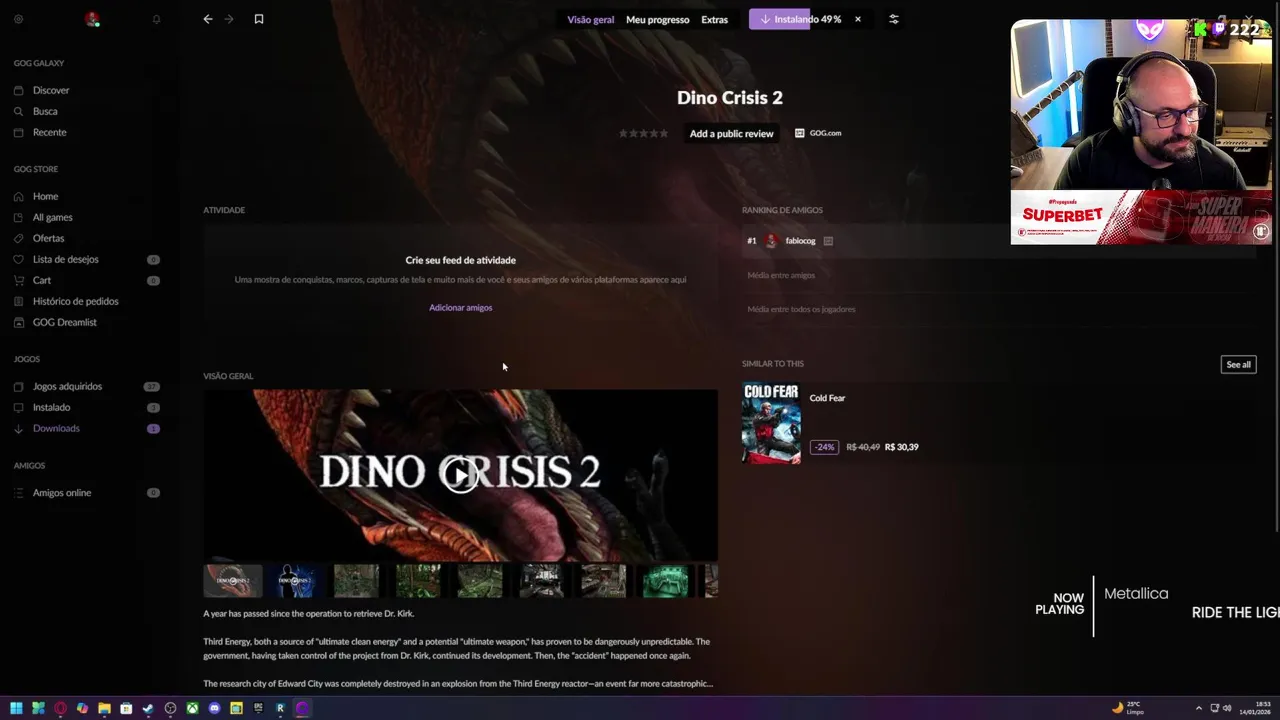Open Opera GX from the taskbar
Image resolution: width=1280 pixels, height=720 pixels.
[x=60, y=708]
